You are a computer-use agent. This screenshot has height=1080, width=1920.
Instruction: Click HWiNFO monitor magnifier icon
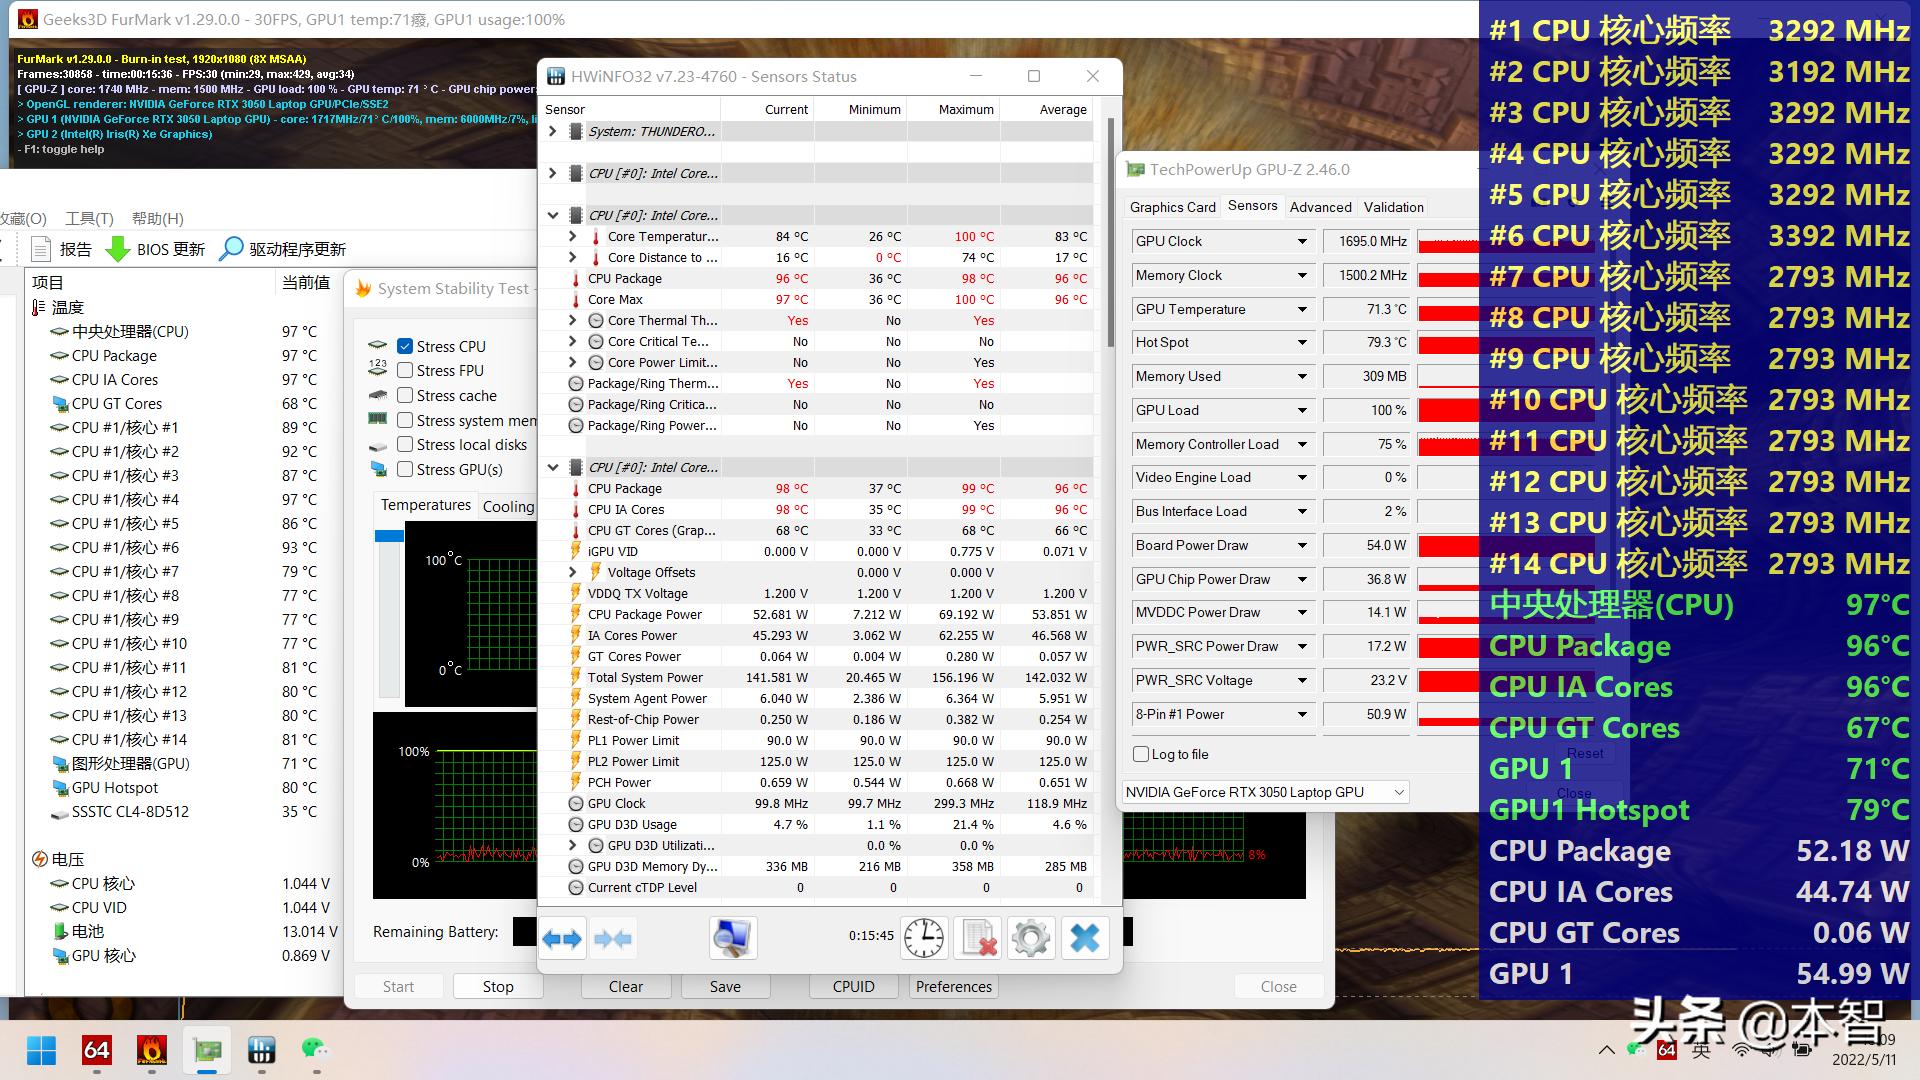[732, 938]
